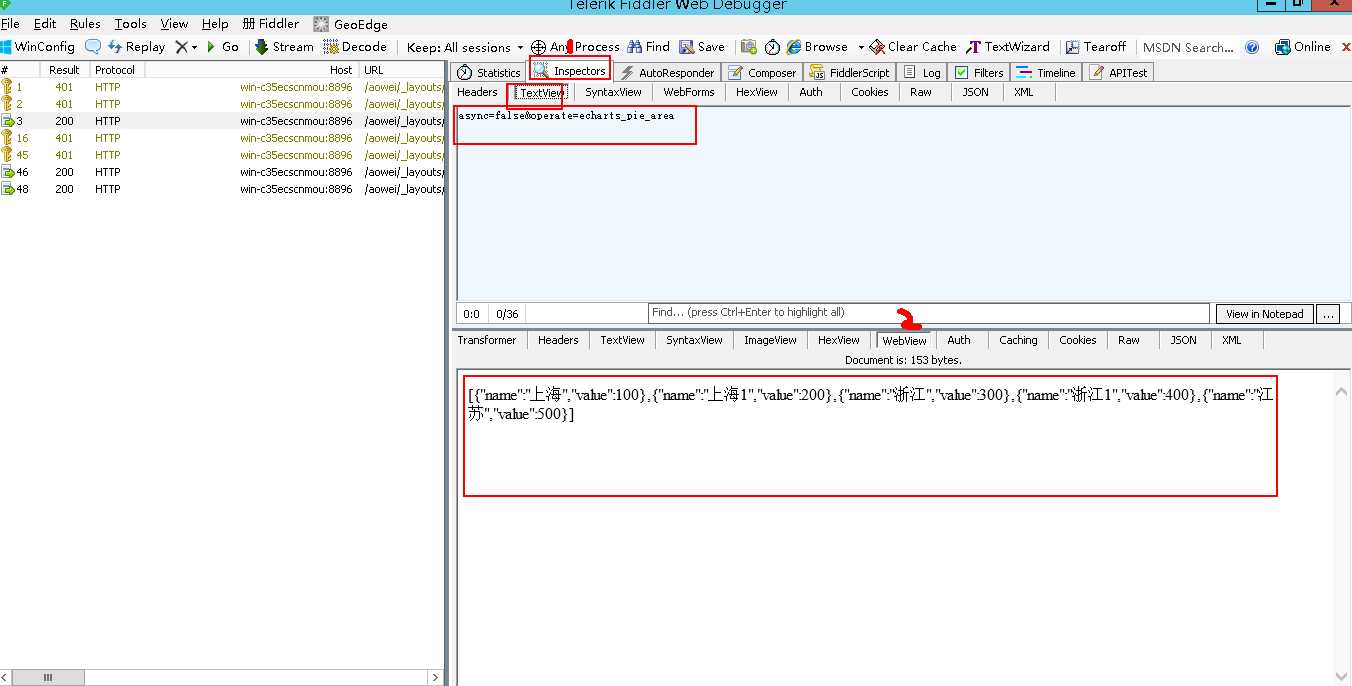Click Save in the toolbar
This screenshot has width=1352, height=686.
point(702,47)
